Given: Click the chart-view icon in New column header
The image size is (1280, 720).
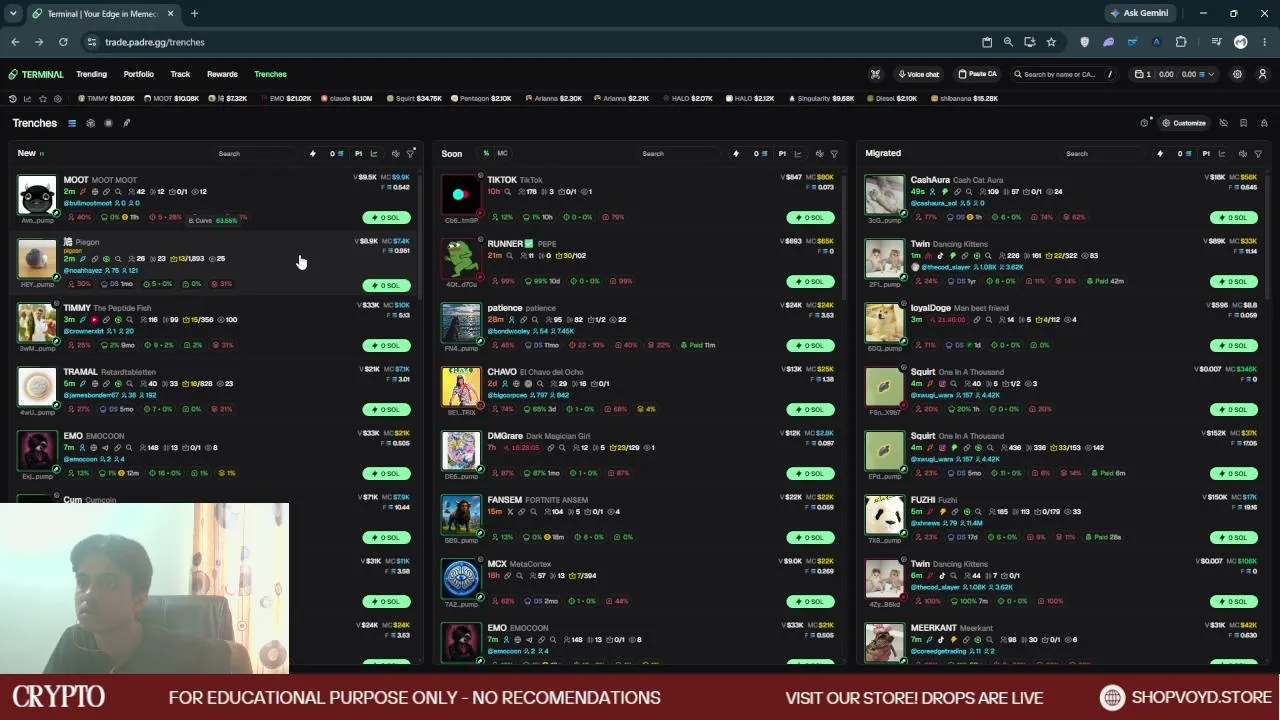Looking at the screenshot, I should (x=374, y=154).
